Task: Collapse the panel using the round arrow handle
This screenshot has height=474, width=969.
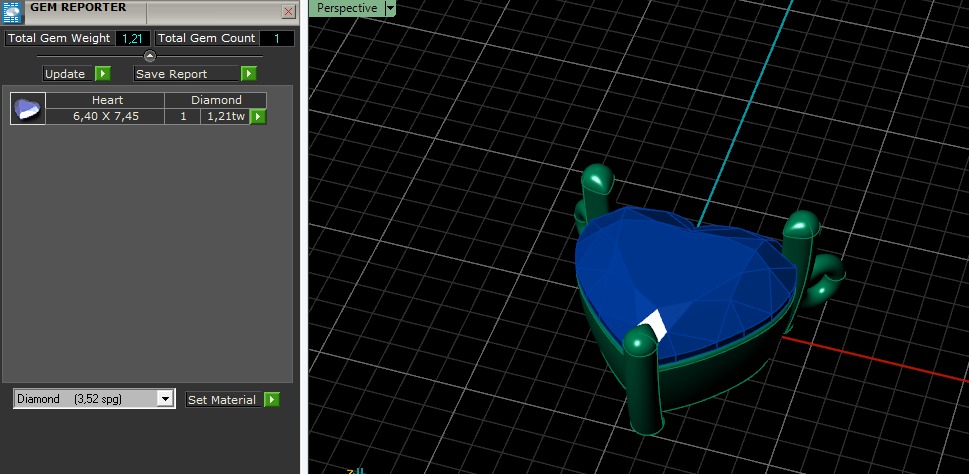Action: click(x=150, y=56)
